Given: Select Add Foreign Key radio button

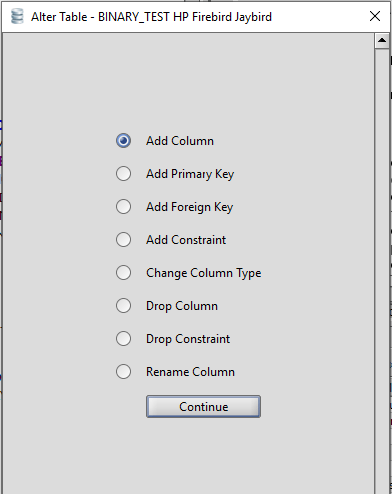Looking at the screenshot, I should click(x=123, y=207).
